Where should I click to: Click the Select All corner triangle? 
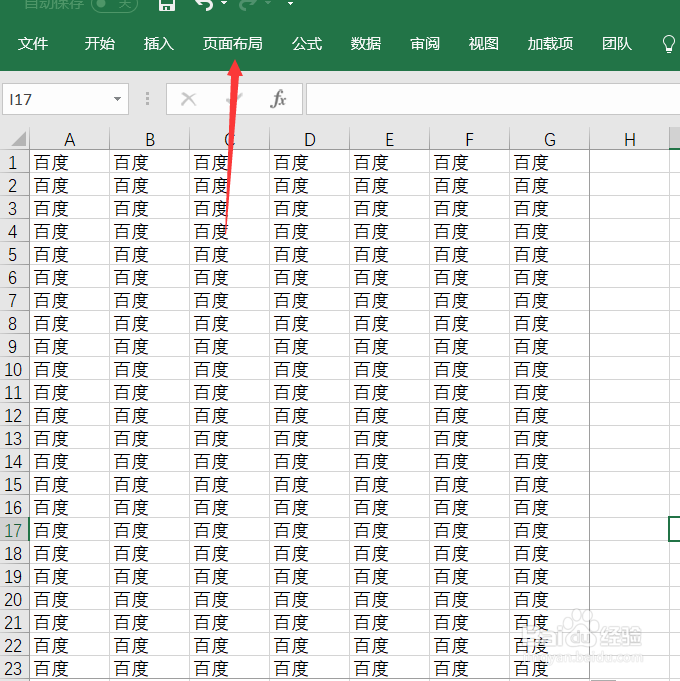click(x=19, y=139)
